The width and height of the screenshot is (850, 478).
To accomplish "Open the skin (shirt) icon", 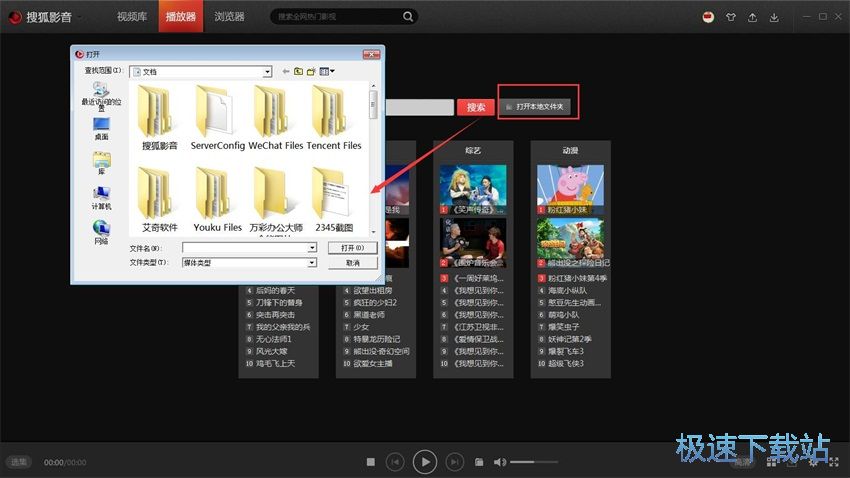I will point(731,17).
